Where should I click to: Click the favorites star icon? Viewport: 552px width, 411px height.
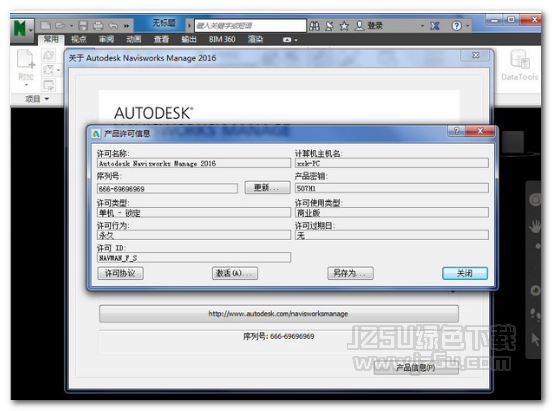pyautogui.click(x=344, y=26)
